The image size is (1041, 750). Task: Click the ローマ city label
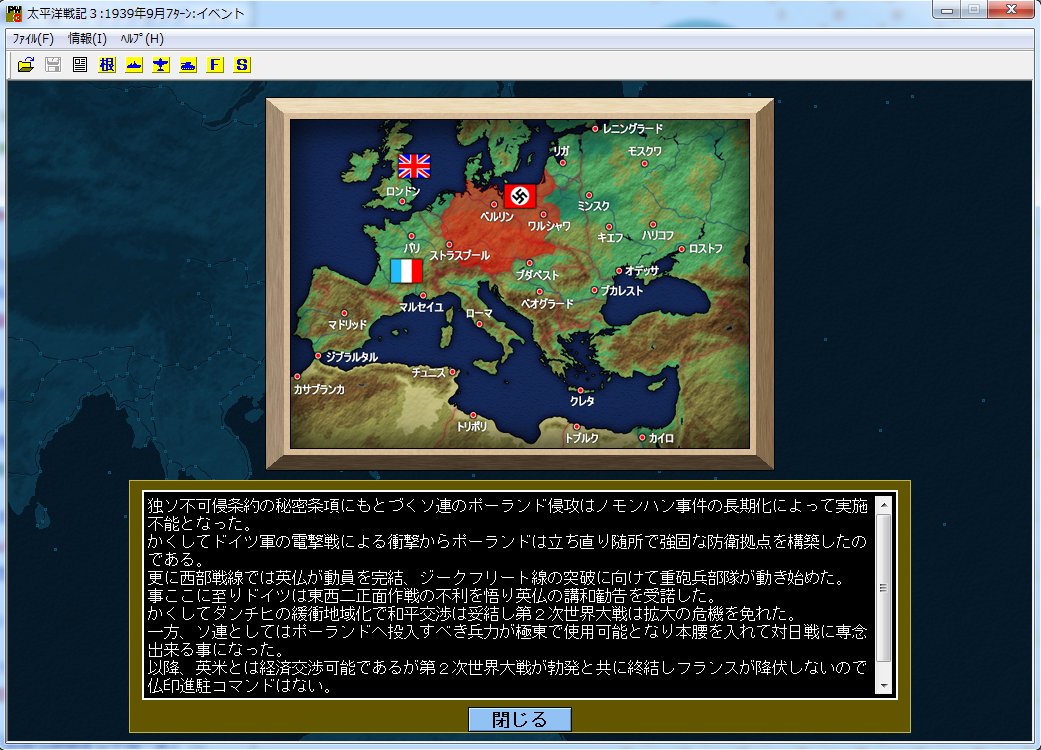479,313
